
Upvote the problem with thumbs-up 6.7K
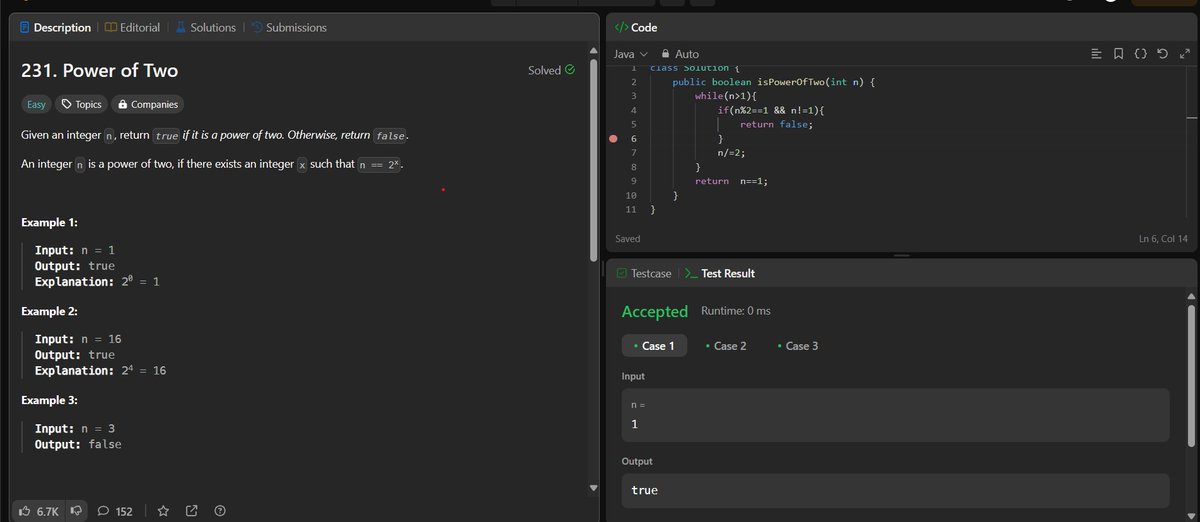point(39,511)
